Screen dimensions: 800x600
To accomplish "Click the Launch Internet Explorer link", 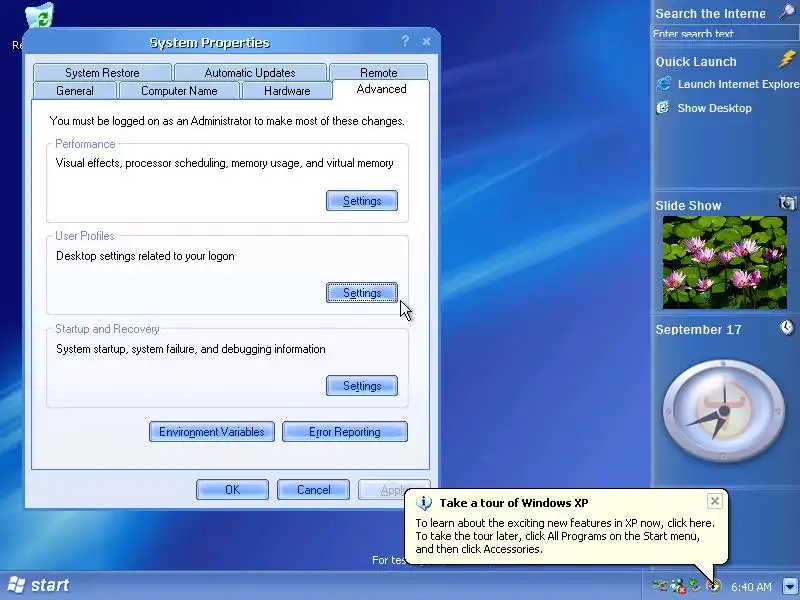I will (x=738, y=84).
